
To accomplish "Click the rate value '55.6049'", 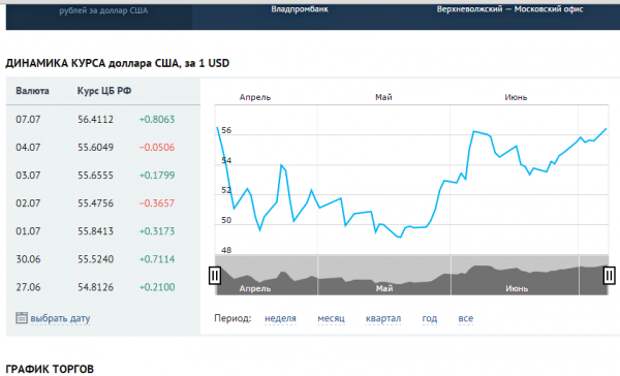I will point(95,147).
